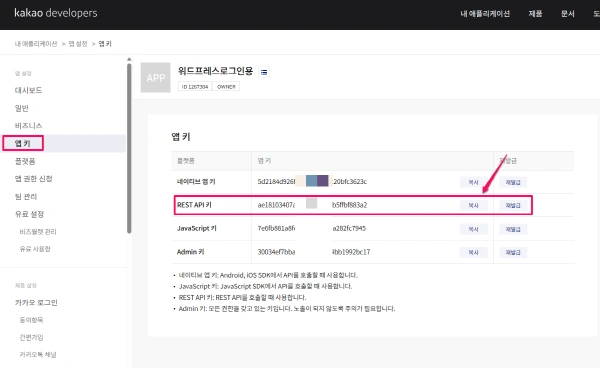Open 간편가입 sub-item

[x=31, y=337]
